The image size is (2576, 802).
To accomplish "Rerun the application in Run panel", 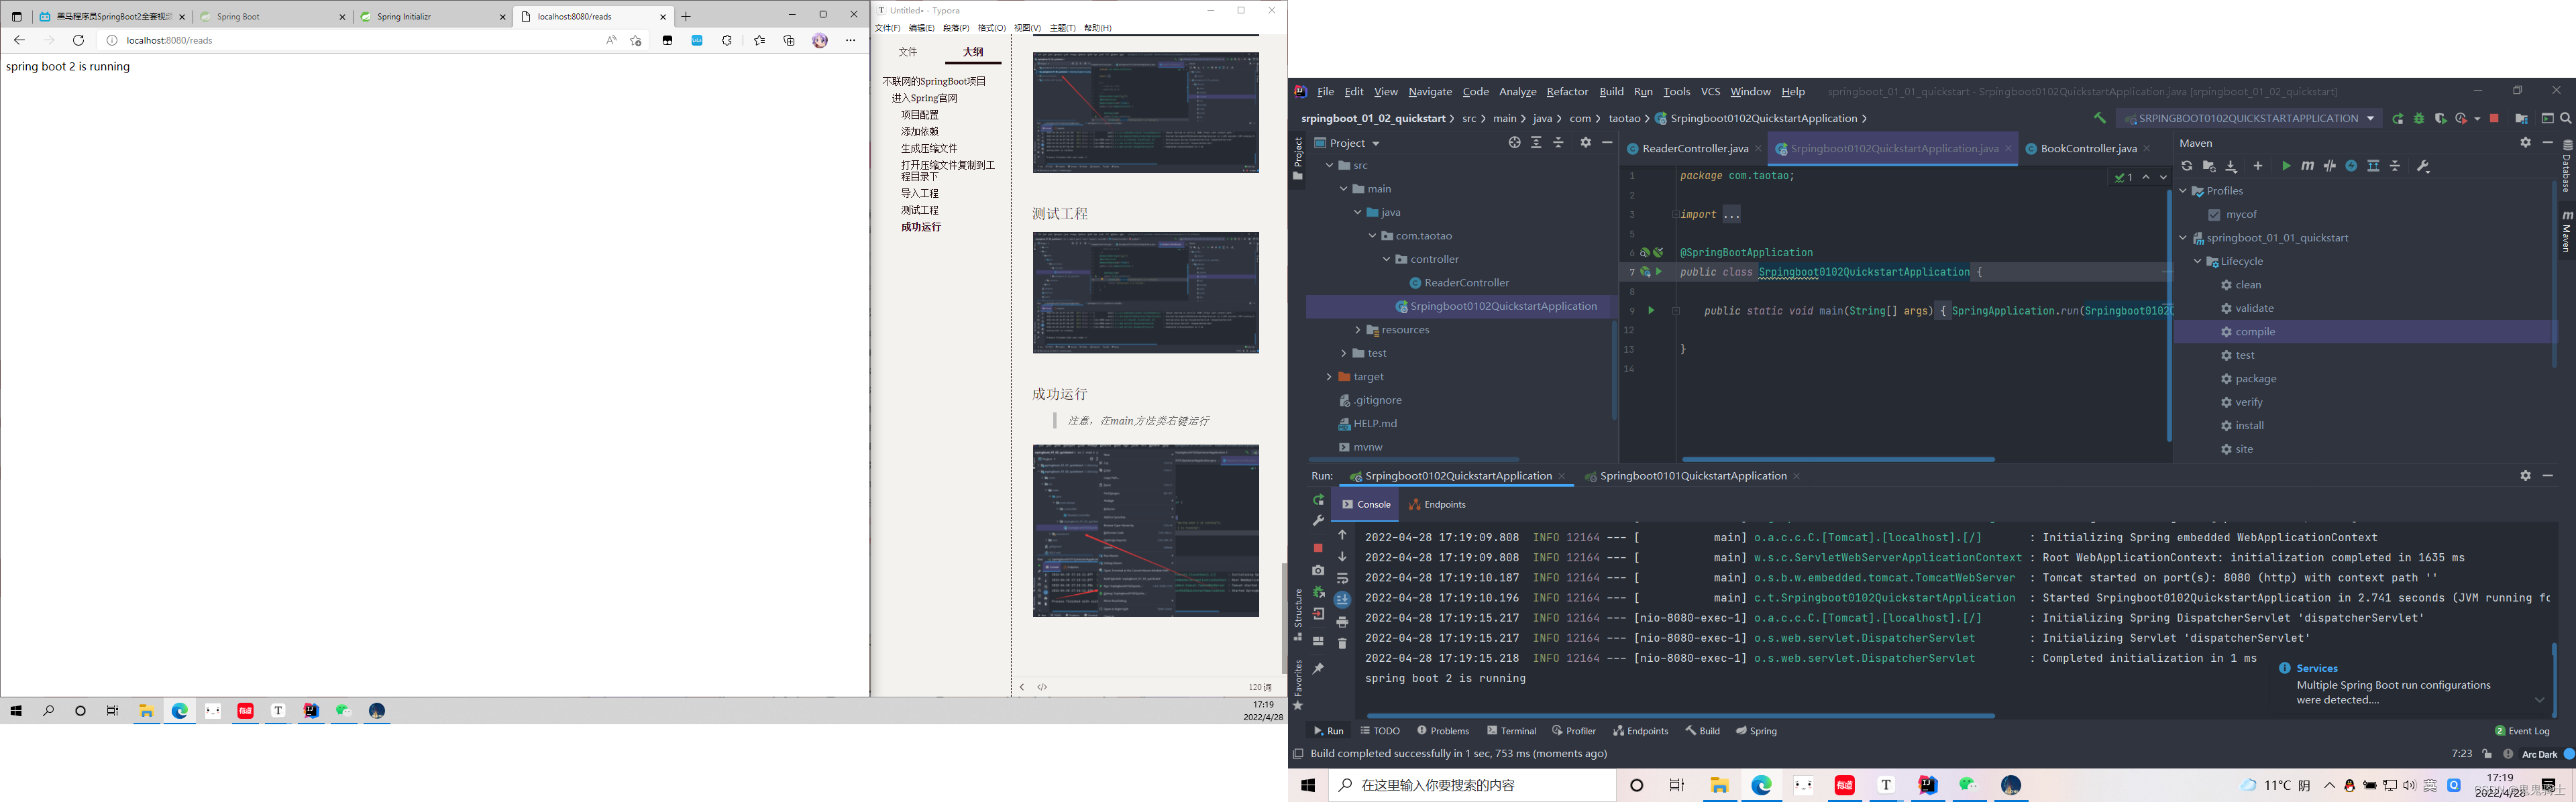I will [1318, 500].
